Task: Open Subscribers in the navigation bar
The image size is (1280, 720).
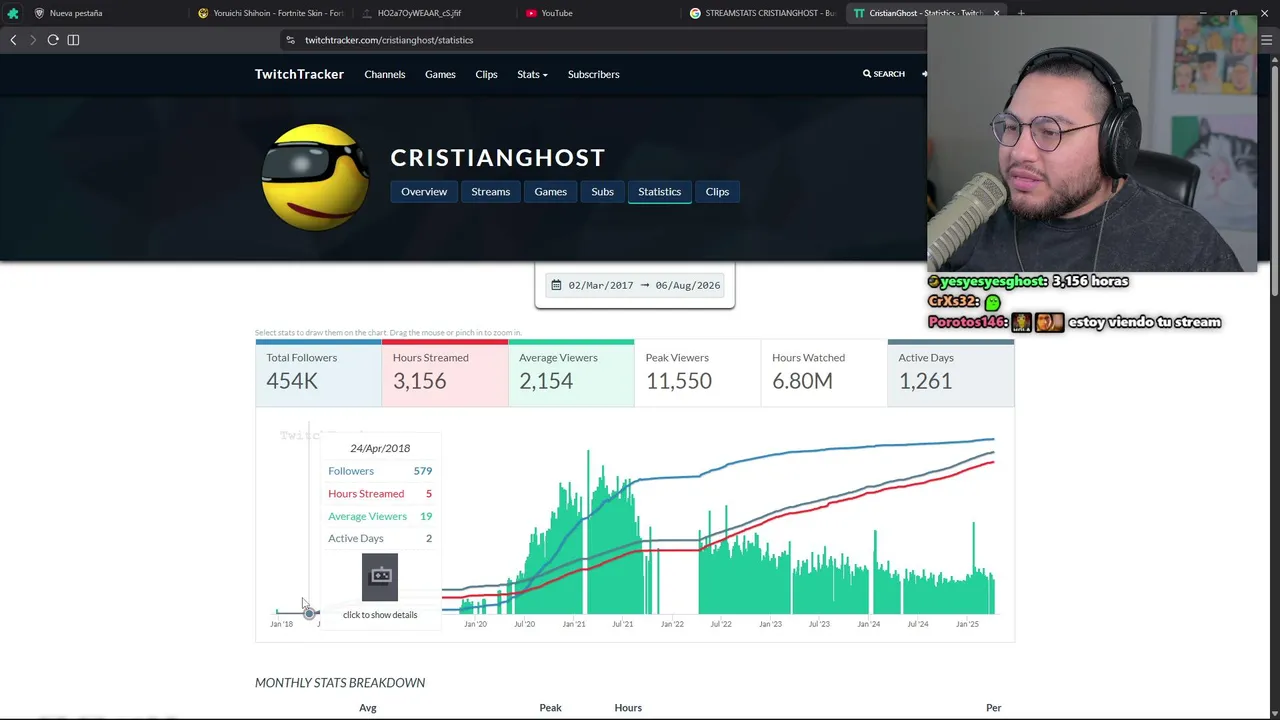Action: click(x=594, y=74)
